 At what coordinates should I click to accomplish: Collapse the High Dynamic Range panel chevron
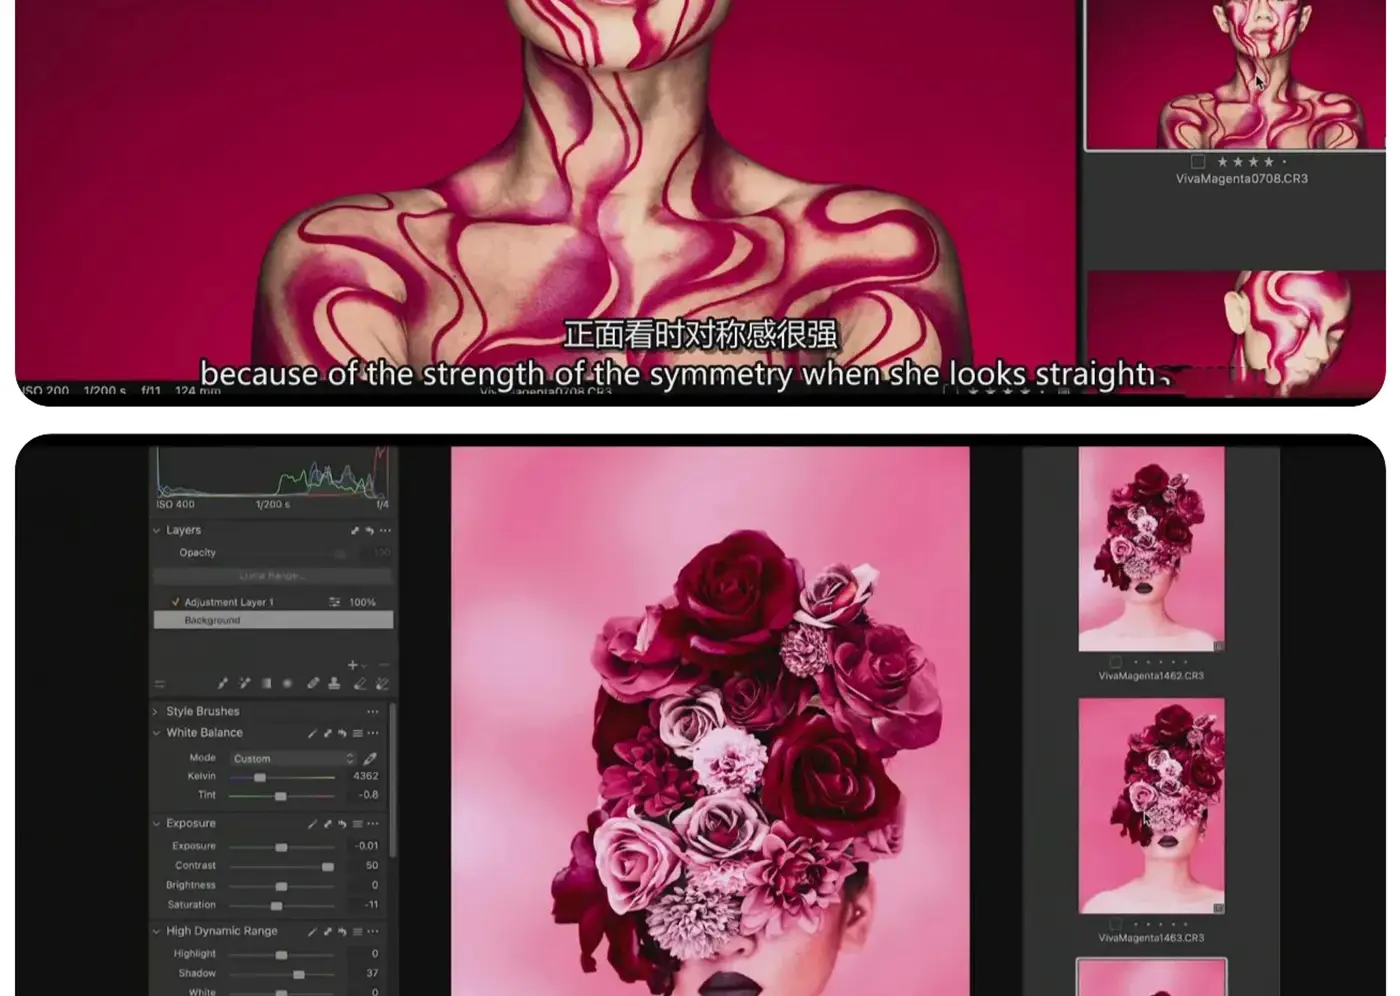(x=156, y=931)
